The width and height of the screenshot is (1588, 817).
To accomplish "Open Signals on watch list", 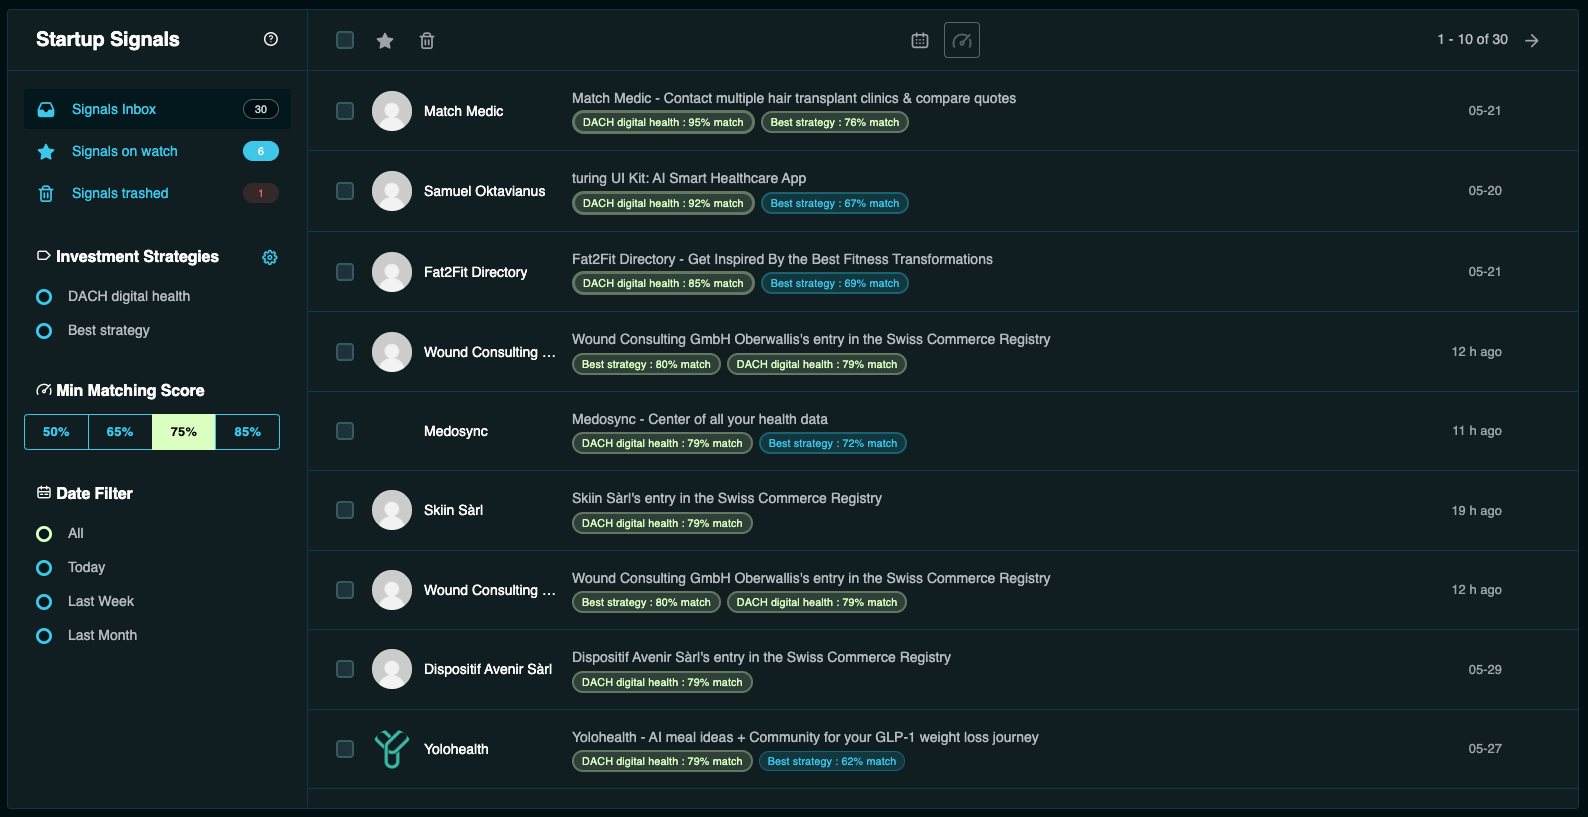I will coord(157,151).
